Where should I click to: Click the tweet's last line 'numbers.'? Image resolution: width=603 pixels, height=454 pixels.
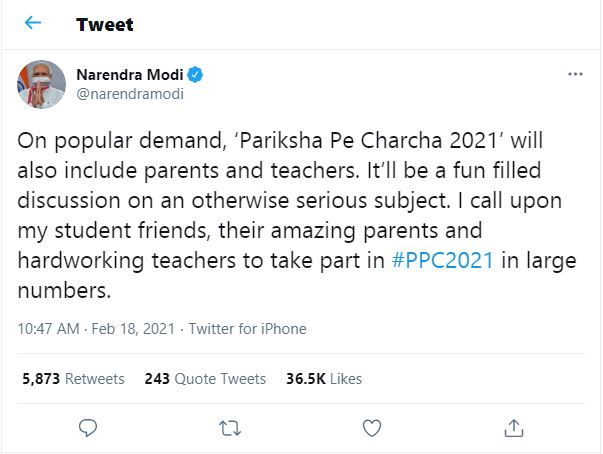(x=66, y=292)
